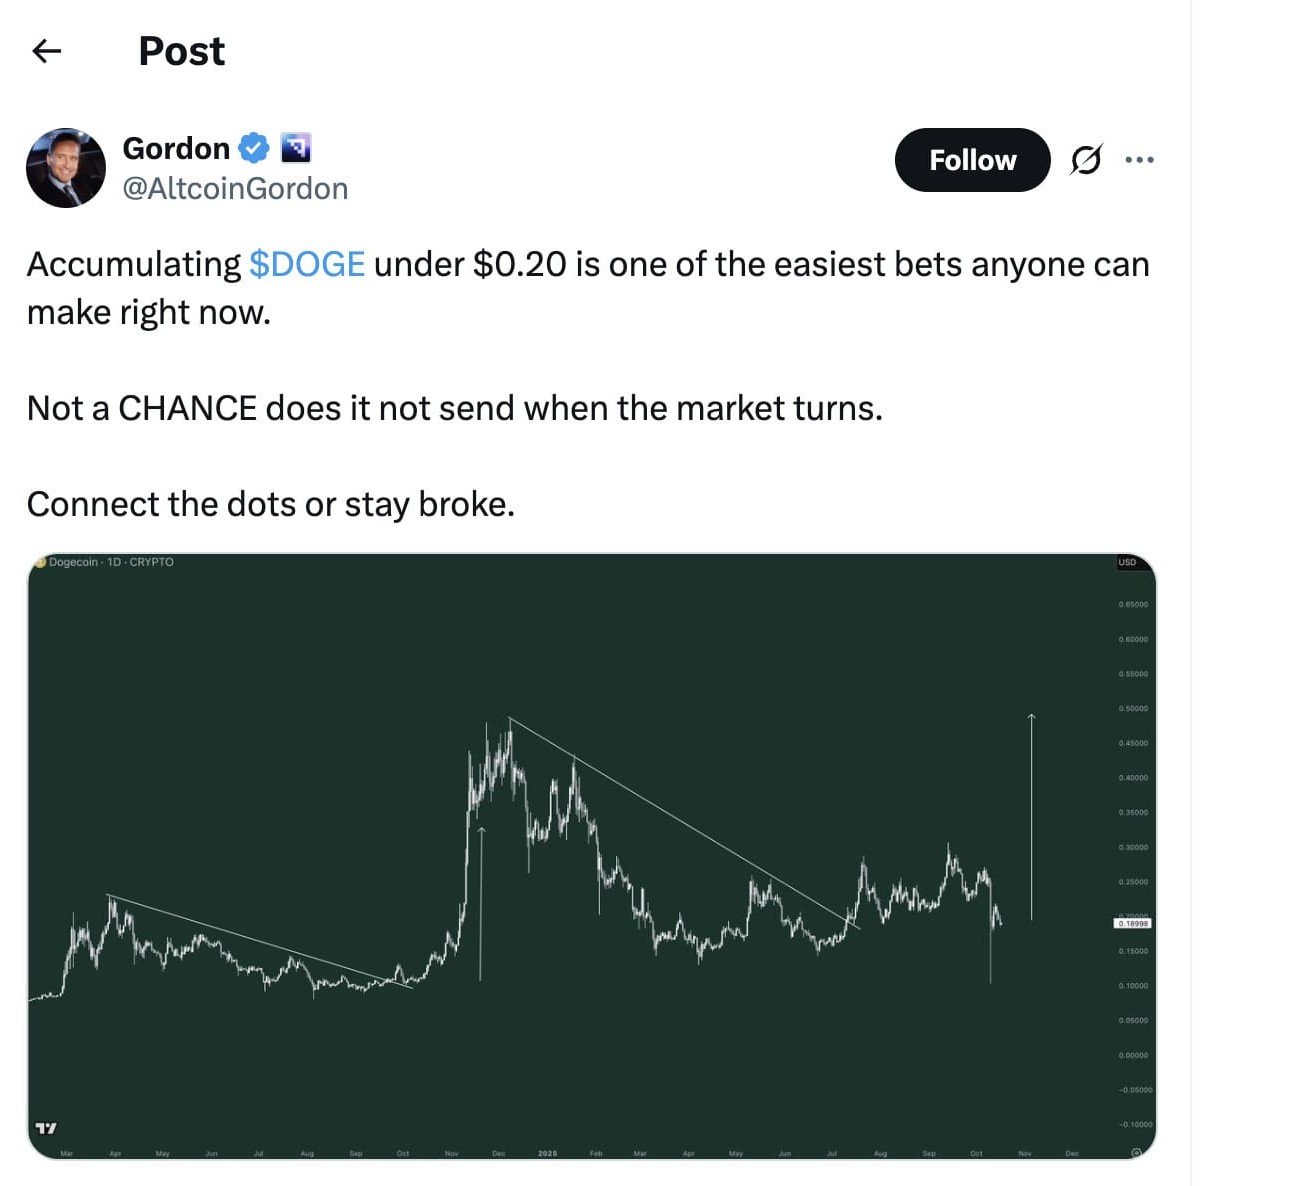Click the Post page heading
The width and height of the screenshot is (1314, 1186).
pyautogui.click(x=182, y=51)
